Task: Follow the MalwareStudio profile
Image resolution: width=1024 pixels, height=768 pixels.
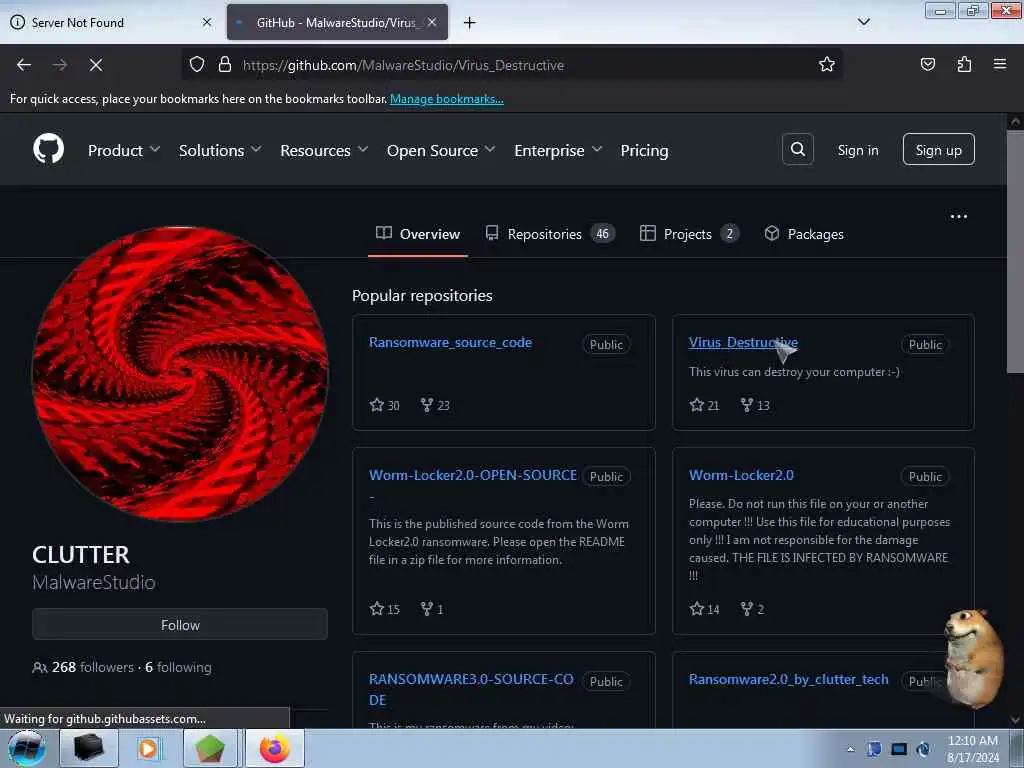Action: [180, 625]
